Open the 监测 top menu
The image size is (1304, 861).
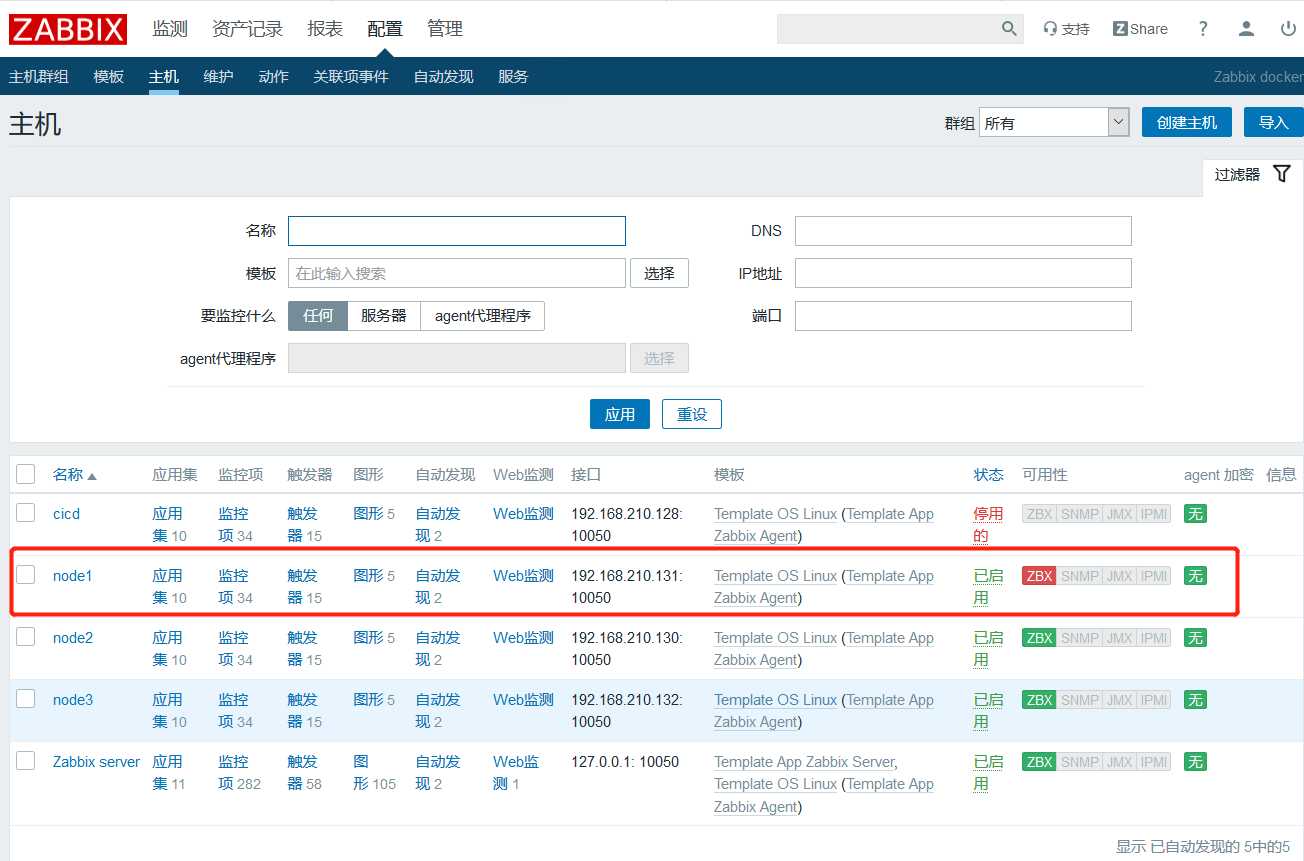click(x=170, y=29)
